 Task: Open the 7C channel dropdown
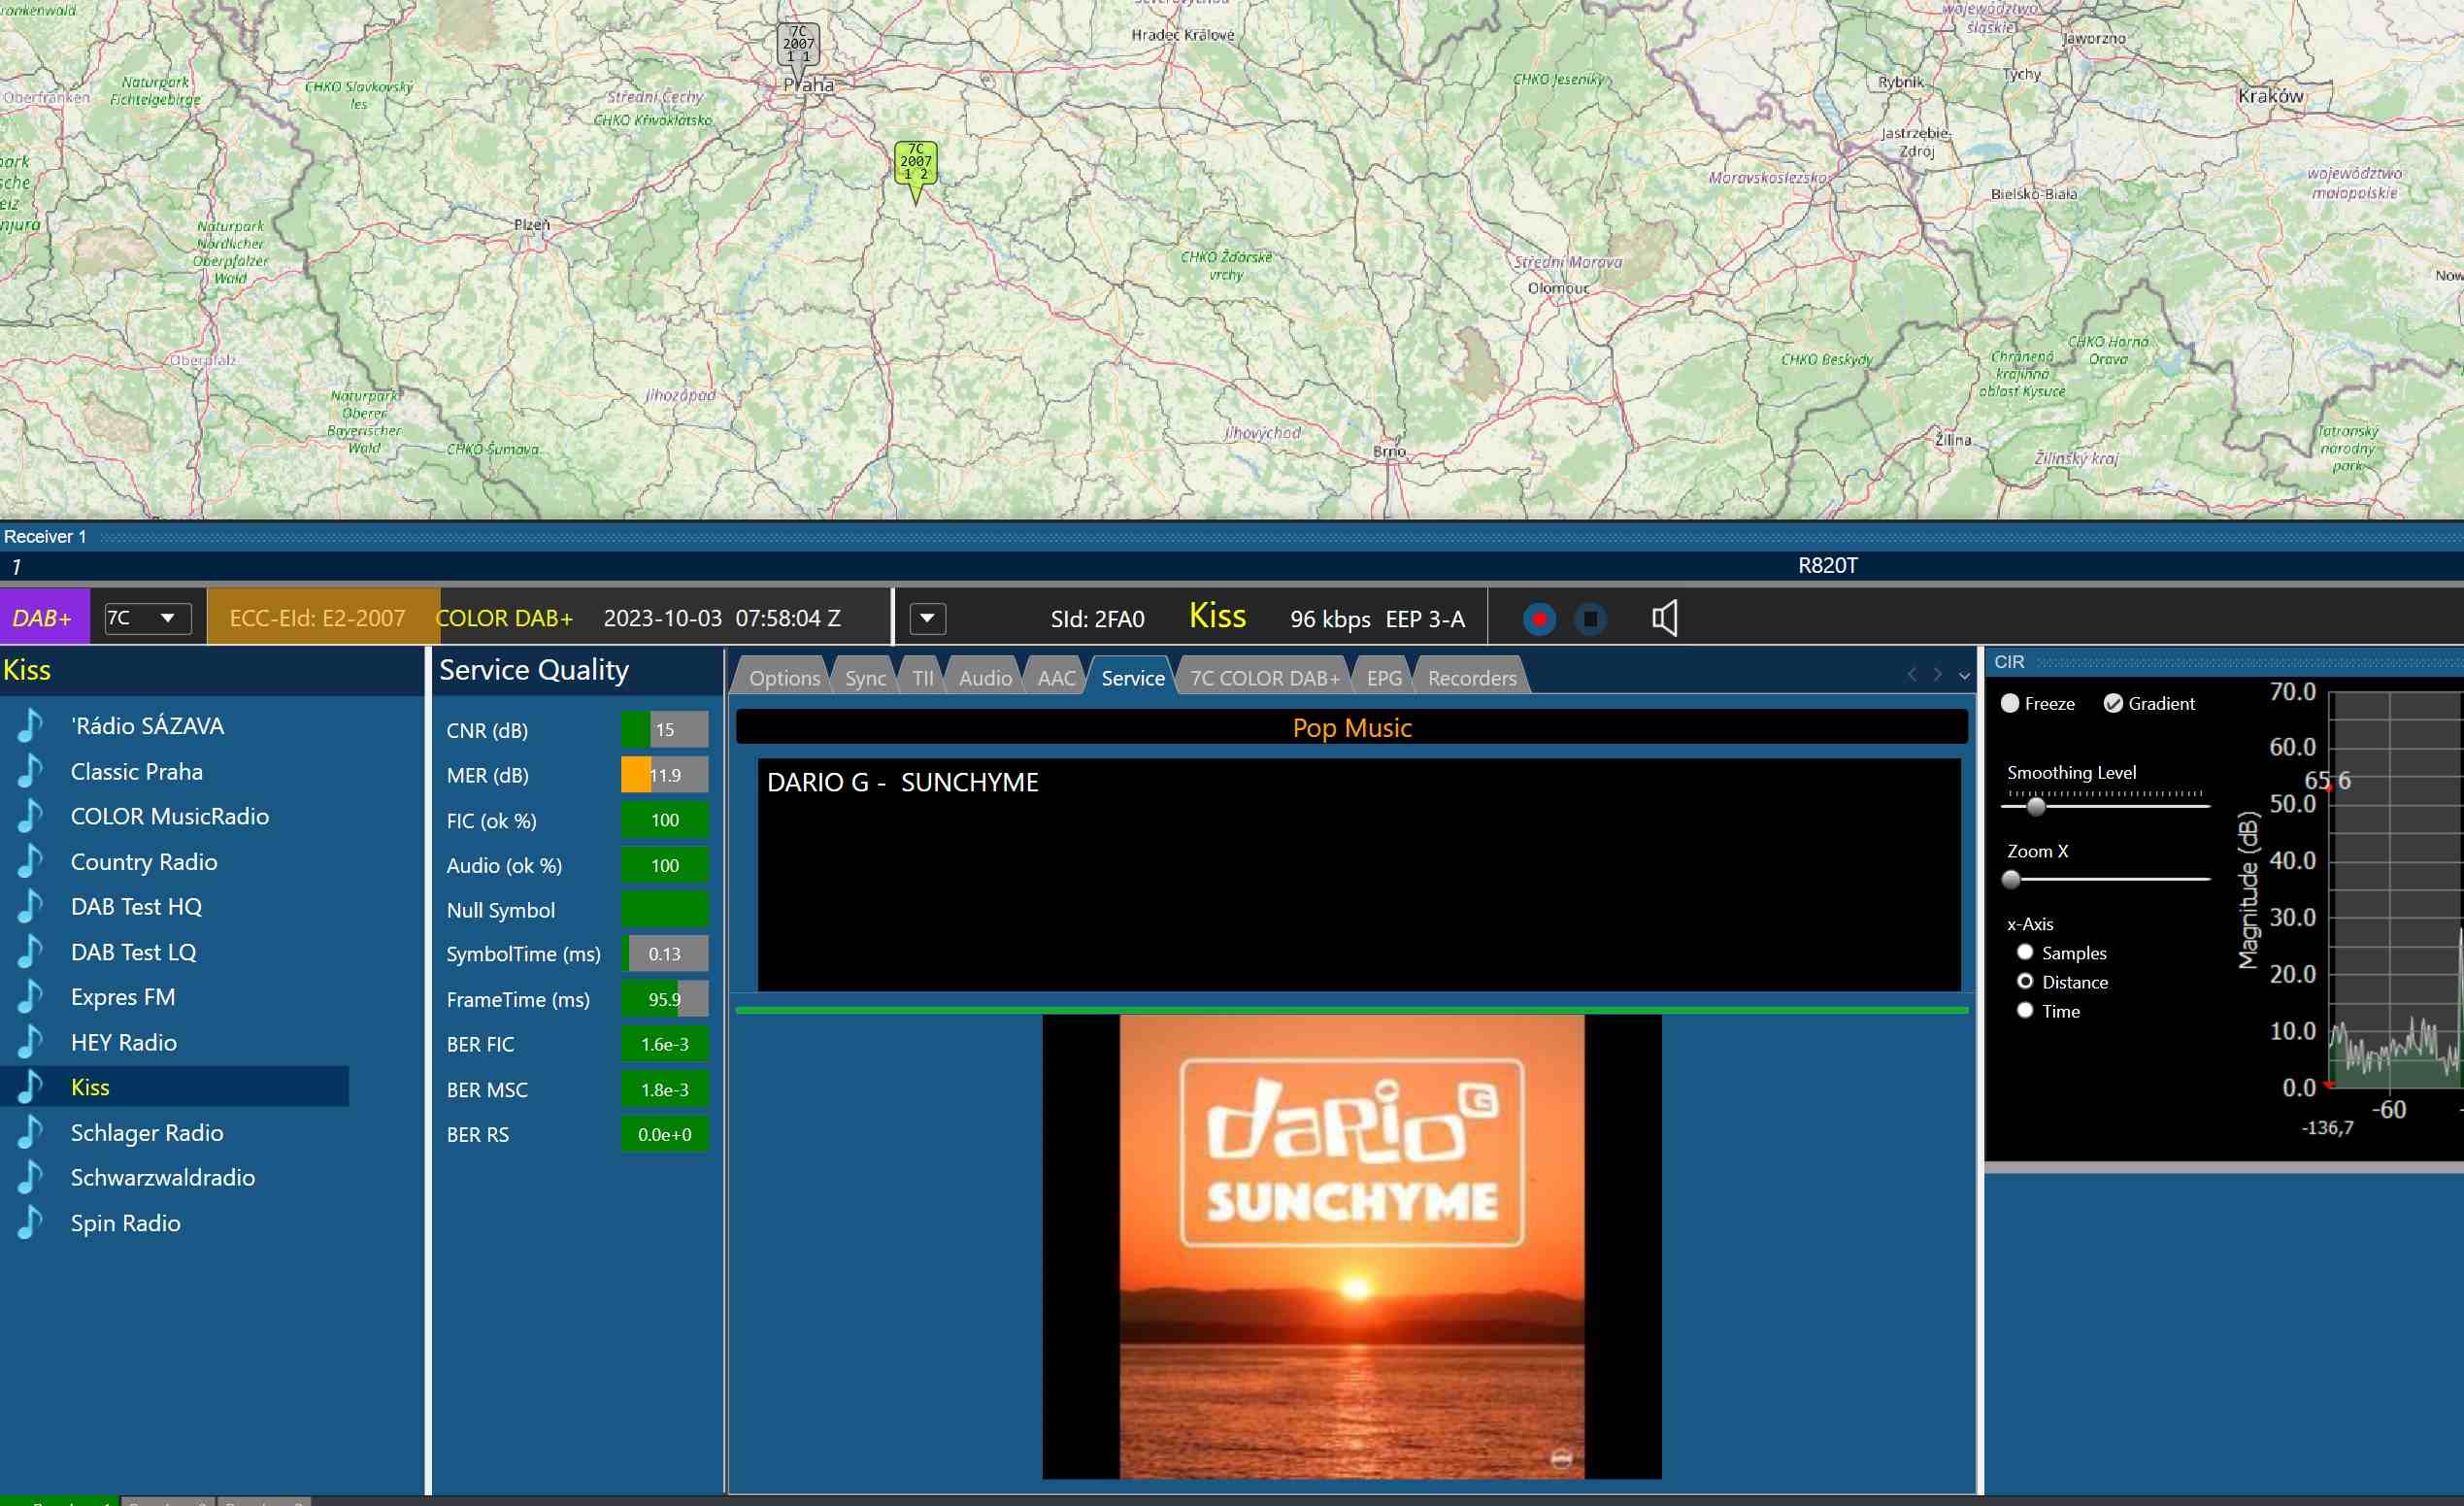click(x=148, y=618)
